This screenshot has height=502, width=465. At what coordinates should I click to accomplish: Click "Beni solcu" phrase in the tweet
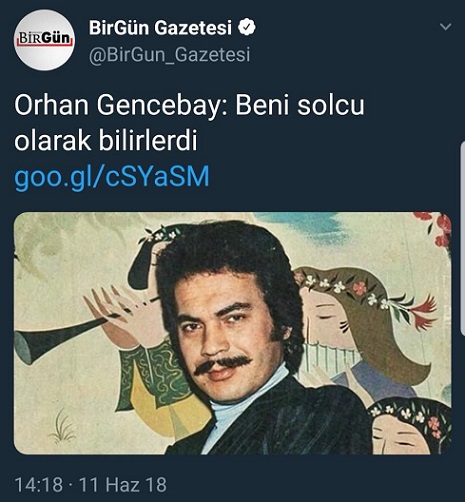click(300, 106)
